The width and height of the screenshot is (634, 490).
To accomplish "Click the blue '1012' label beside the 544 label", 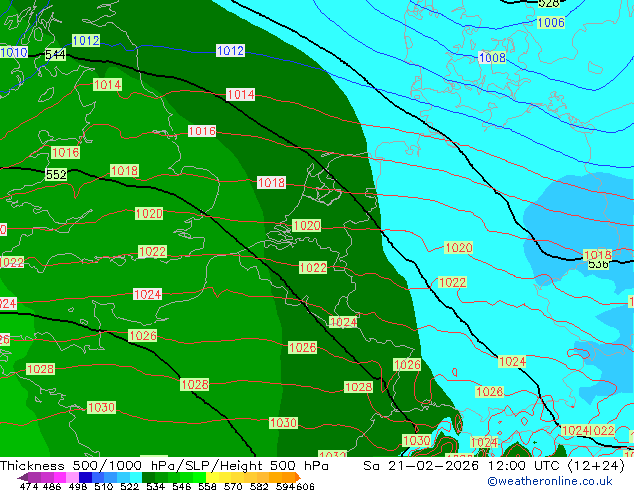I will click(x=86, y=40).
